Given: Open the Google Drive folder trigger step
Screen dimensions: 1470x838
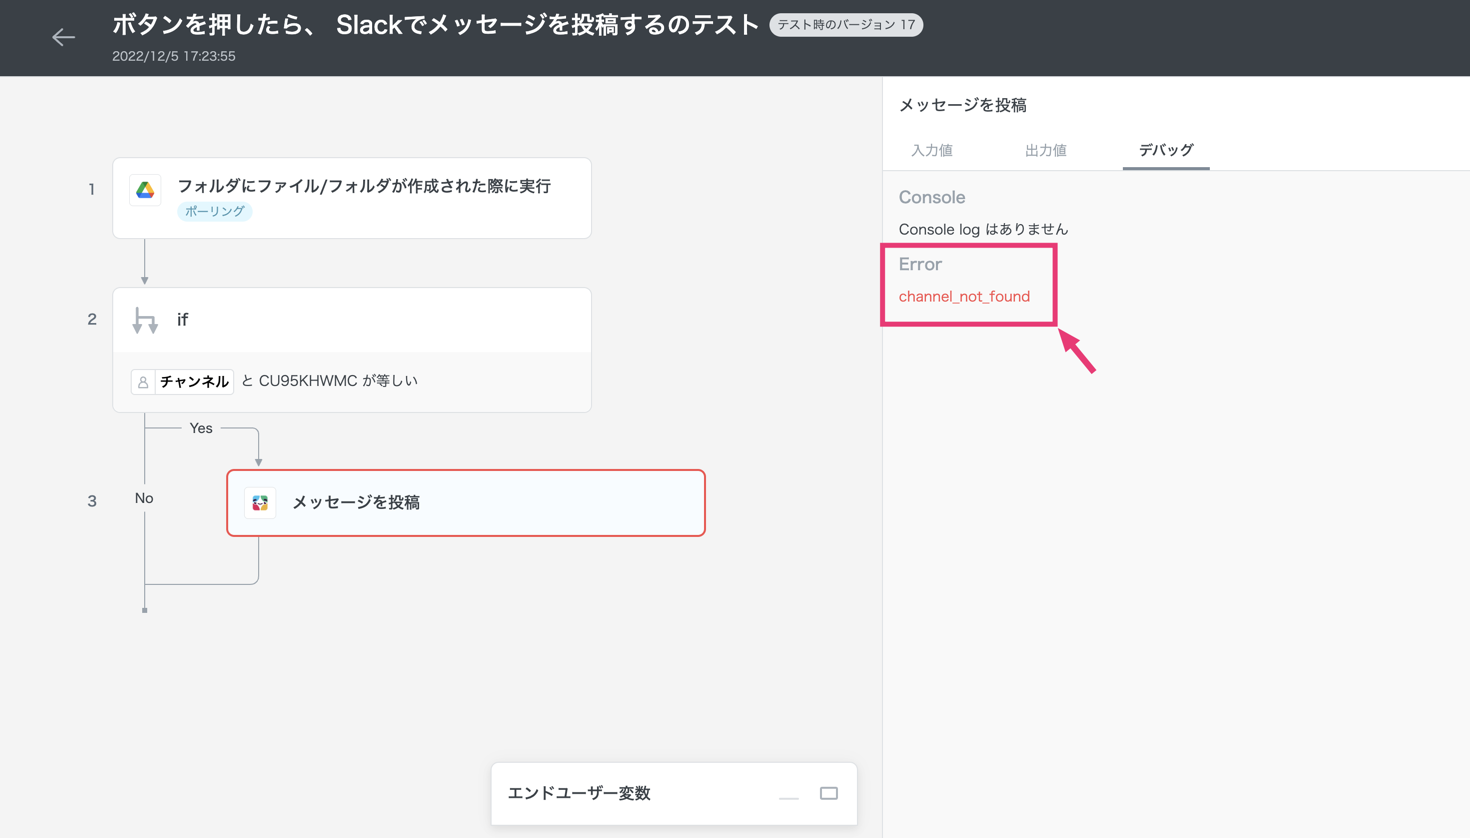Looking at the screenshot, I should [x=364, y=187].
